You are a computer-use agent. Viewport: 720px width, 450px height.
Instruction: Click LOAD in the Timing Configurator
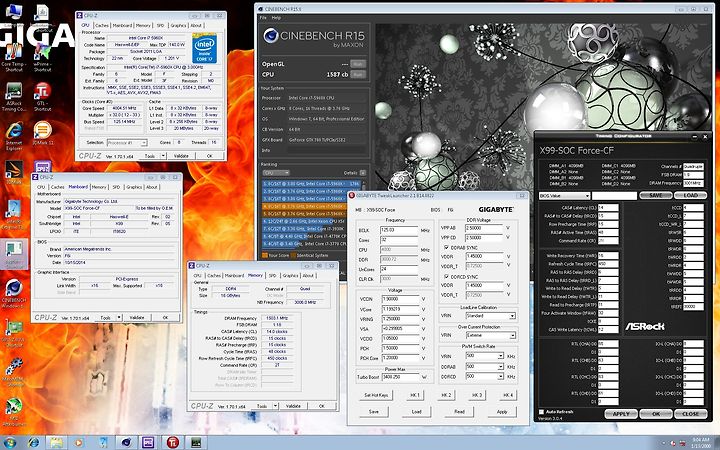(691, 196)
